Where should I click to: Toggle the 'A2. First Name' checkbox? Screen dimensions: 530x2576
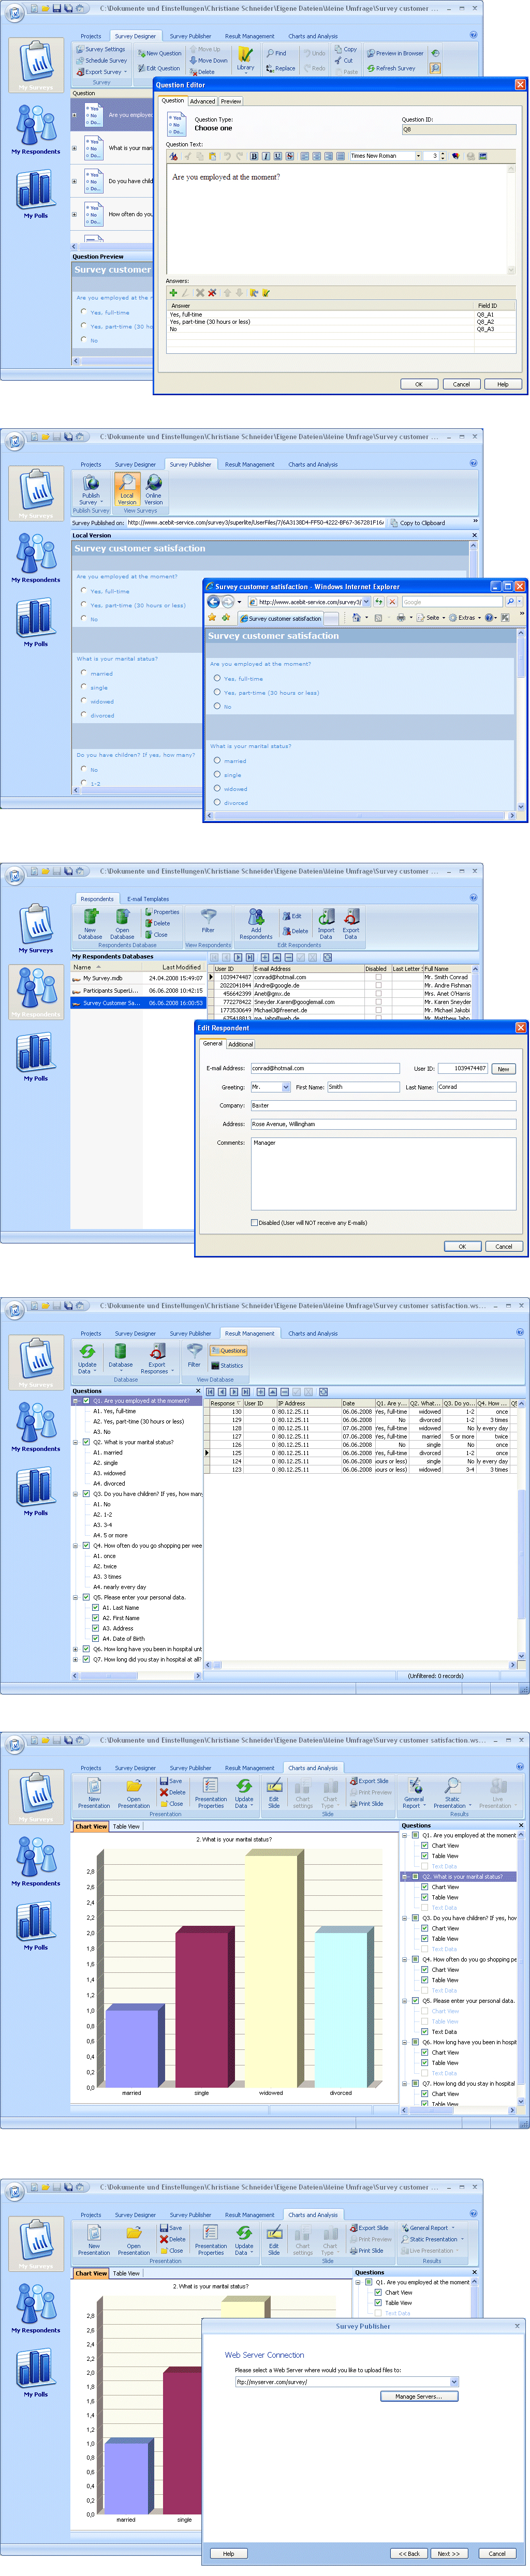pos(97,1617)
